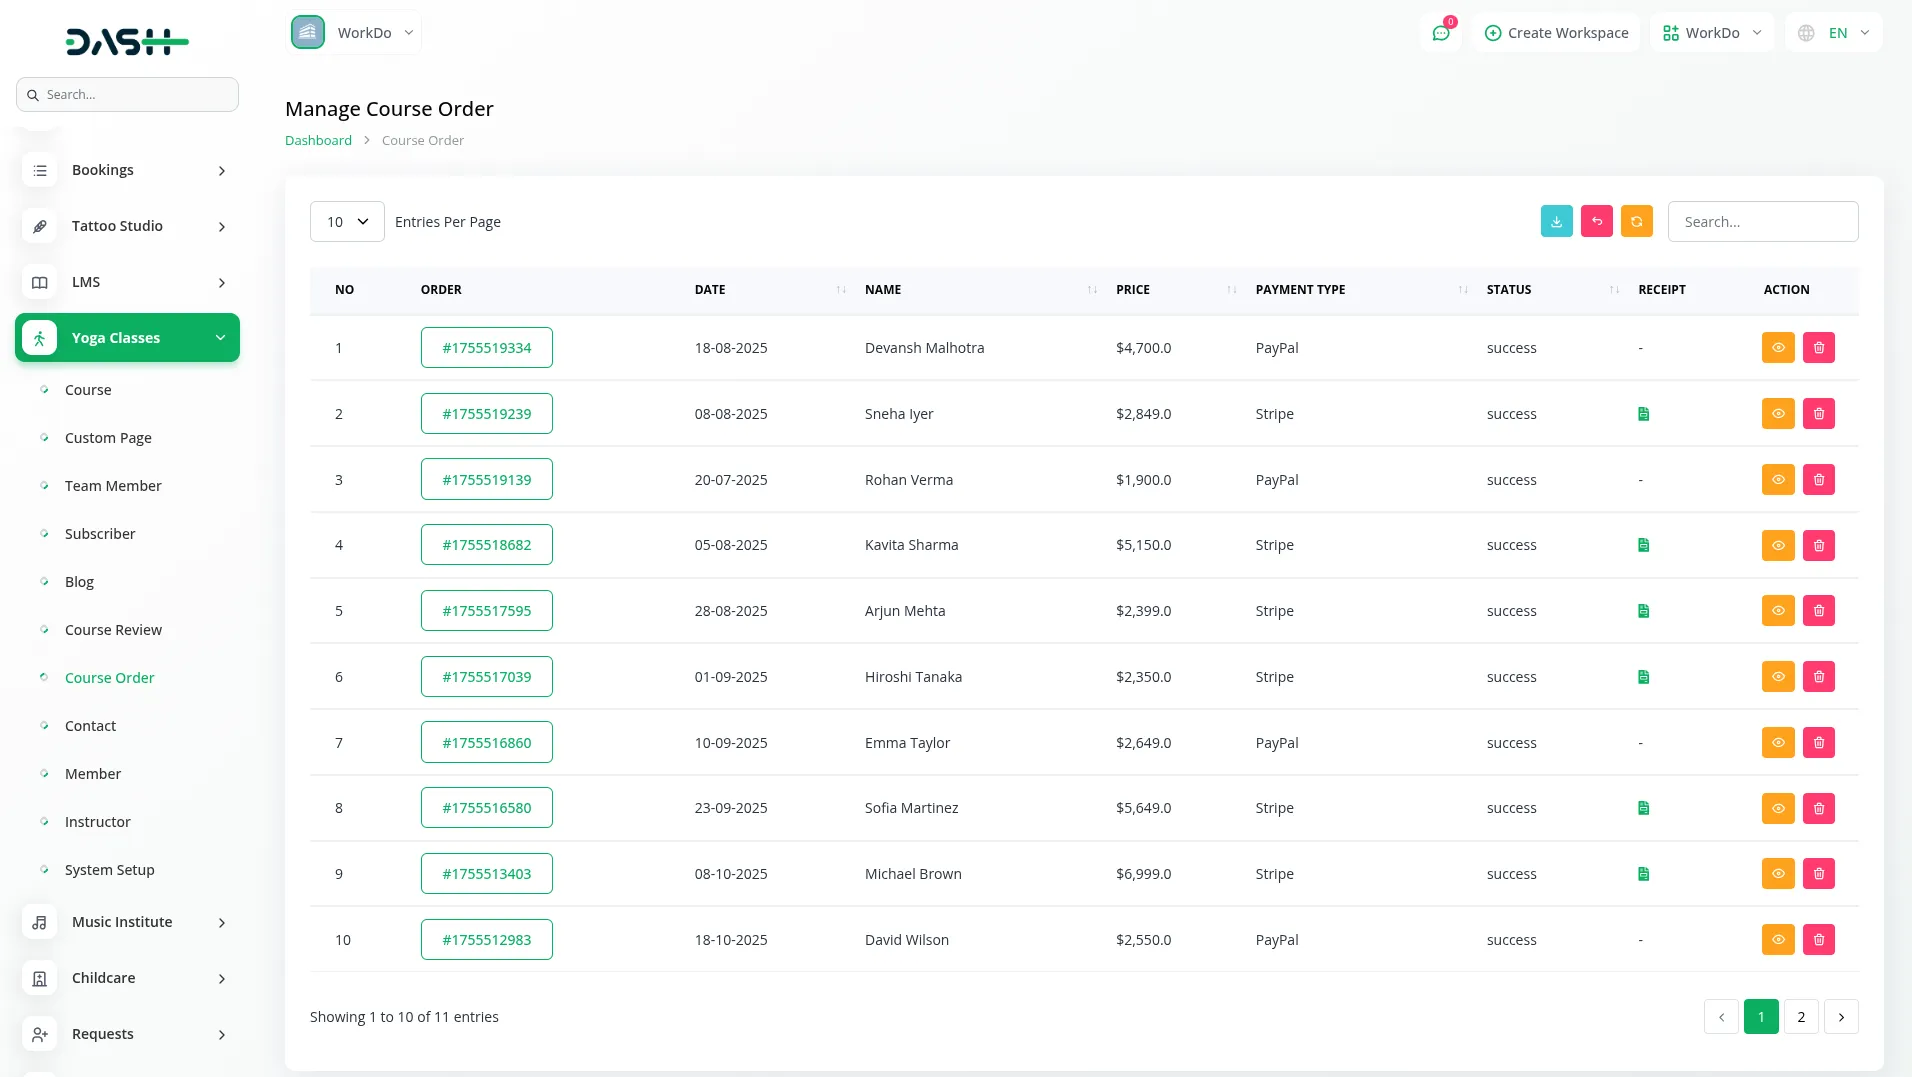View Emma Taylor's order with eye icon

click(x=1777, y=743)
